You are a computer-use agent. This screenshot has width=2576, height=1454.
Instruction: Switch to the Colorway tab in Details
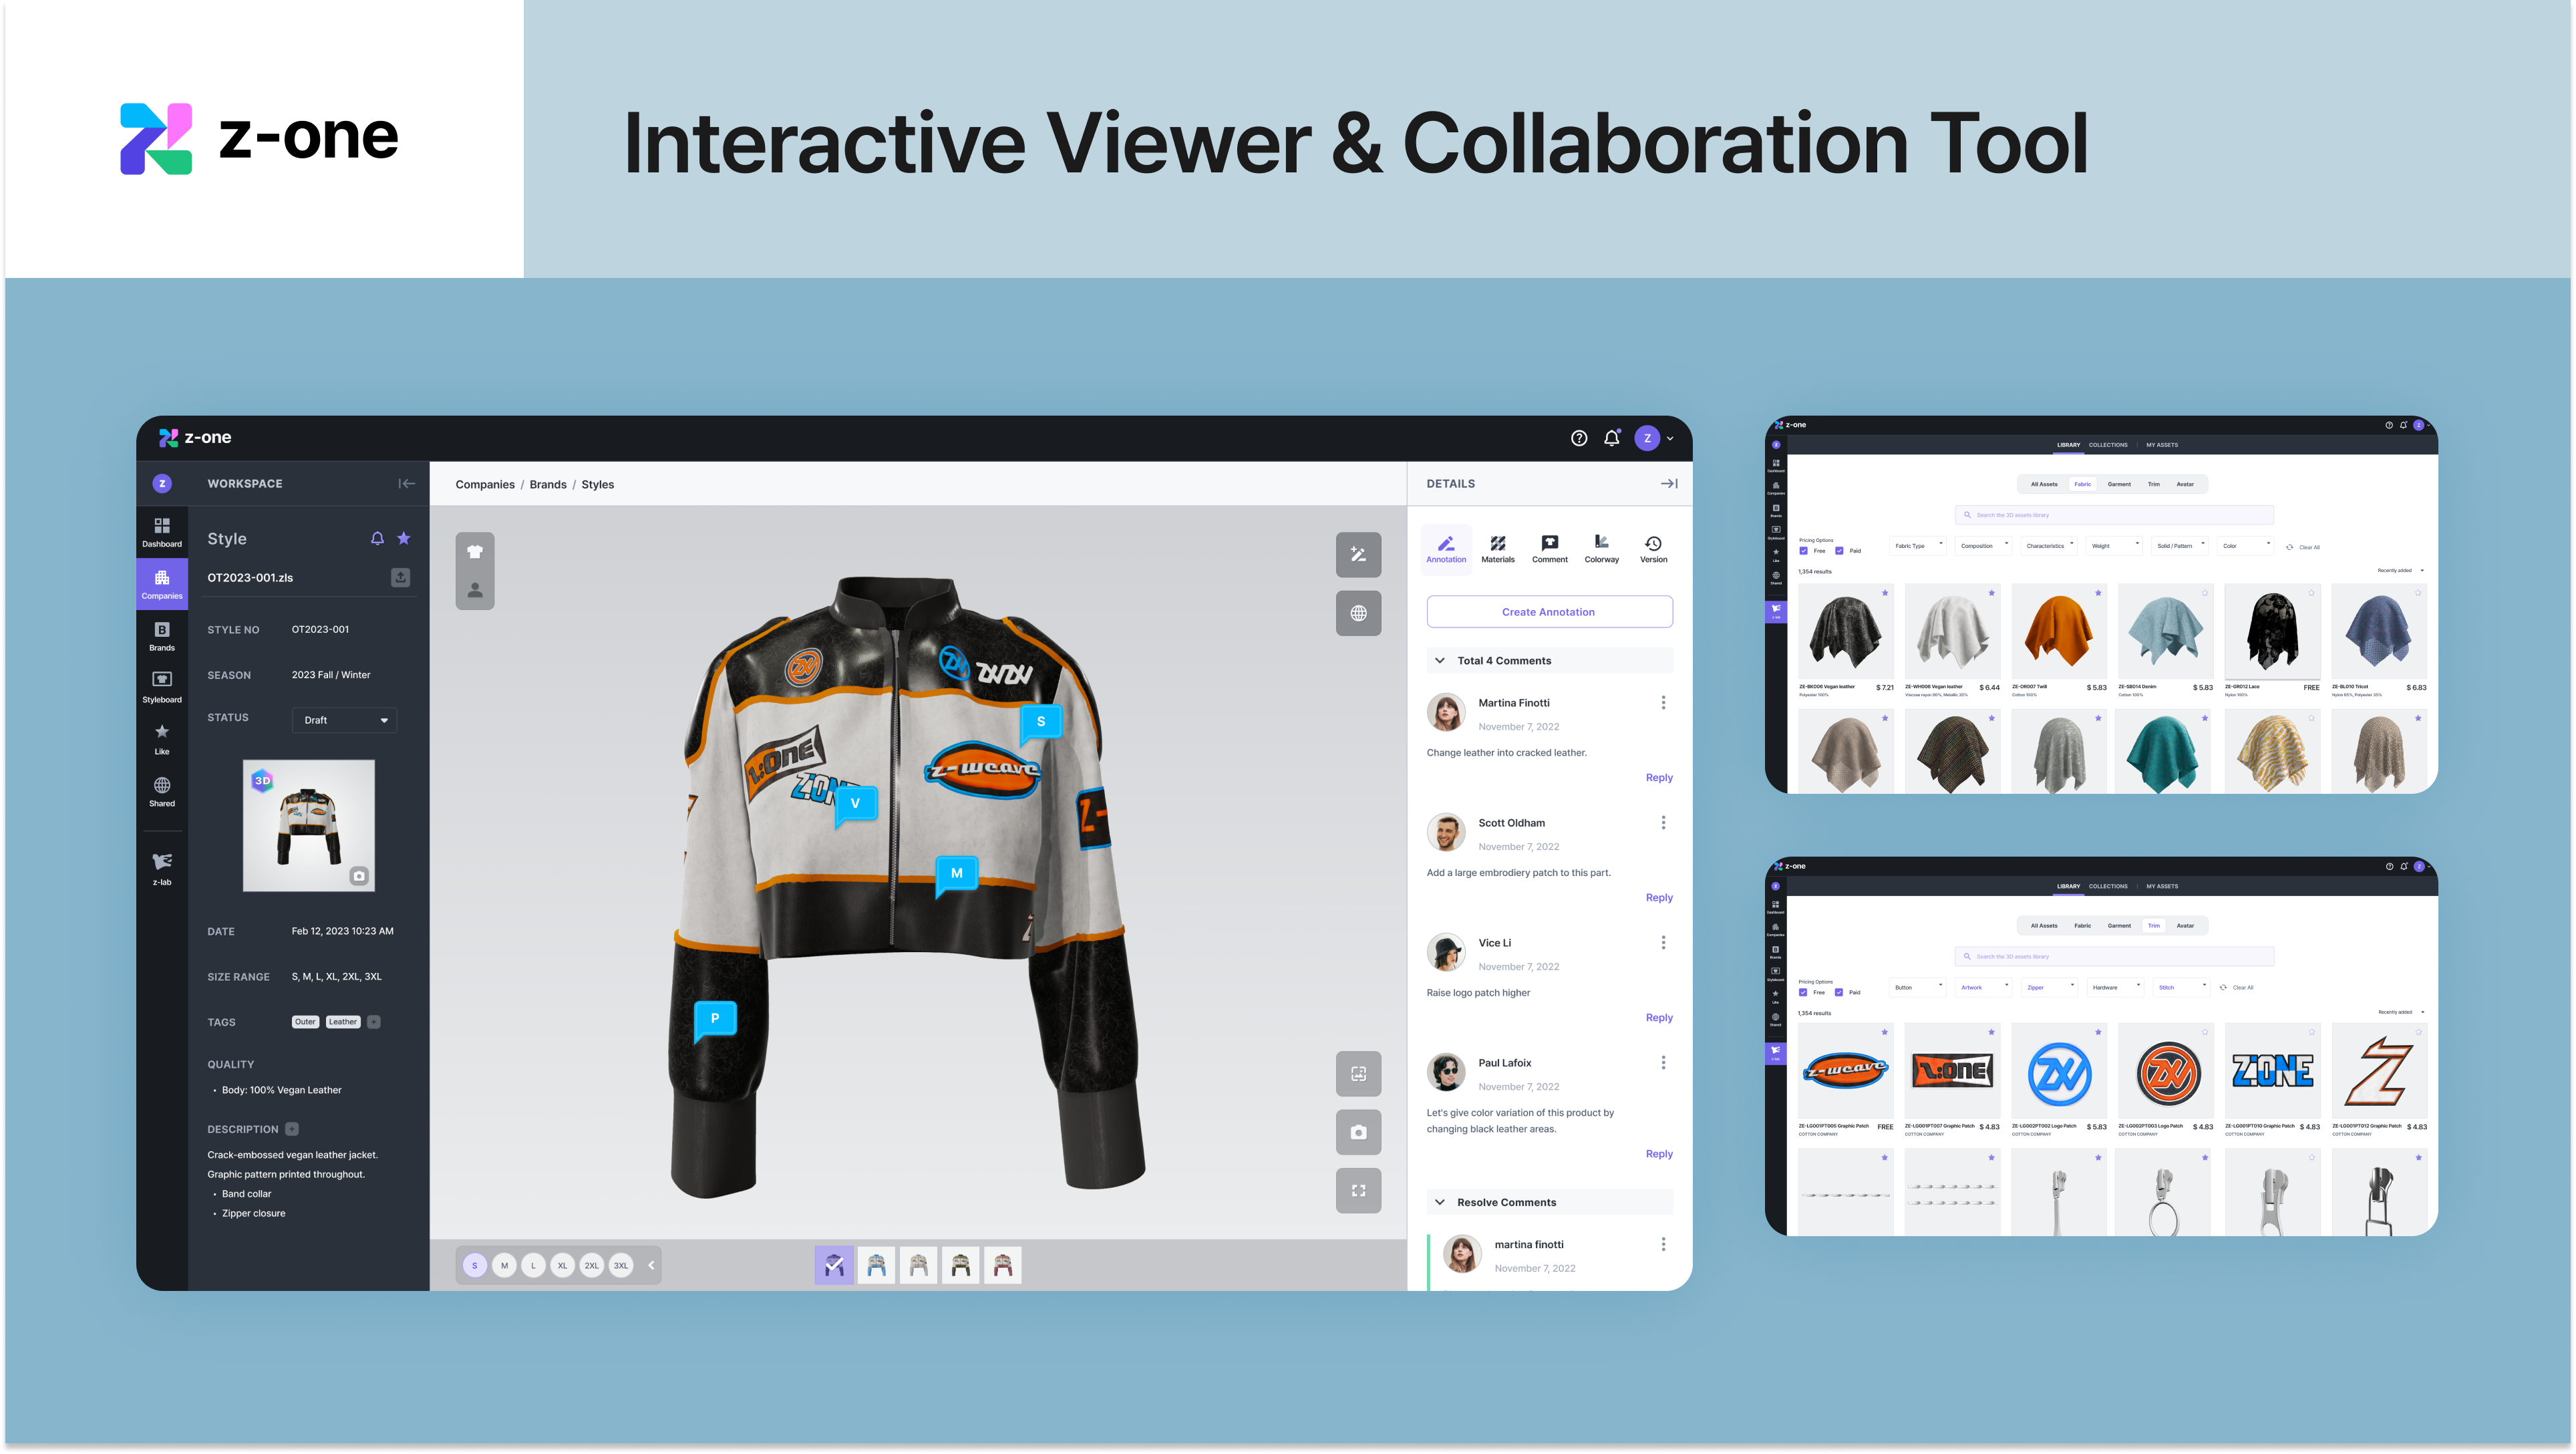[1601, 549]
